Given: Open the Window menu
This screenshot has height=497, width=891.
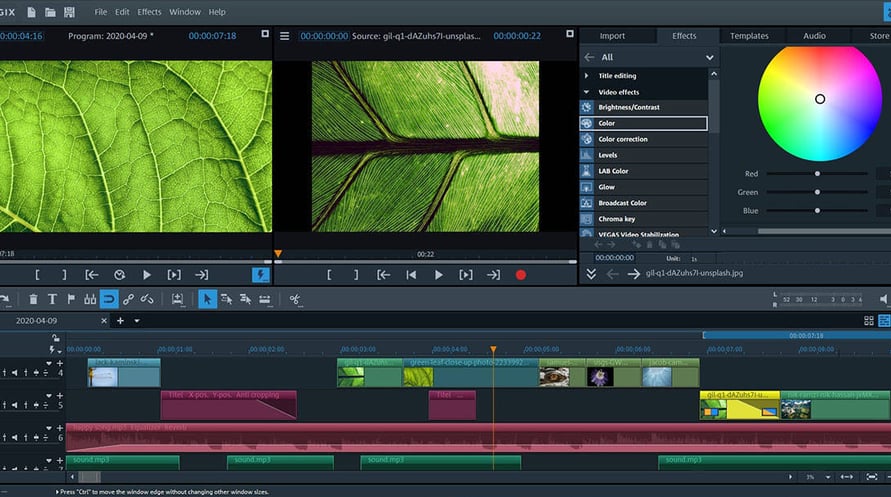Looking at the screenshot, I should point(185,12).
